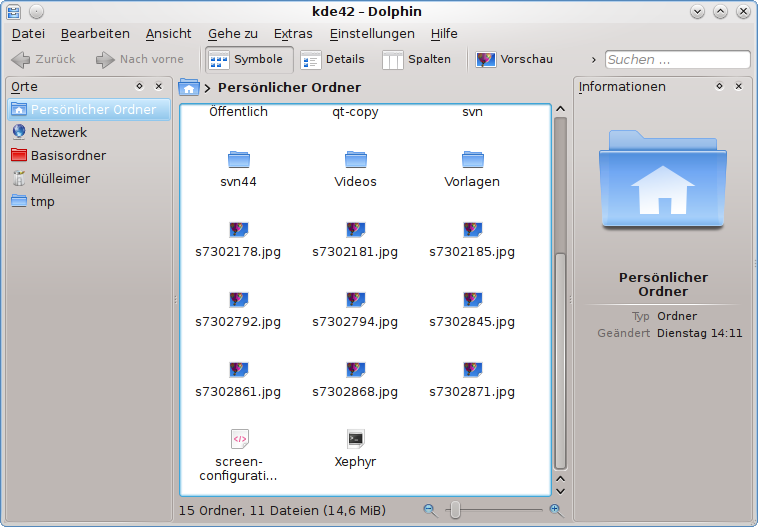Click the Nach vorne forward arrow
Screen dimensions: 758x527
point(140,60)
